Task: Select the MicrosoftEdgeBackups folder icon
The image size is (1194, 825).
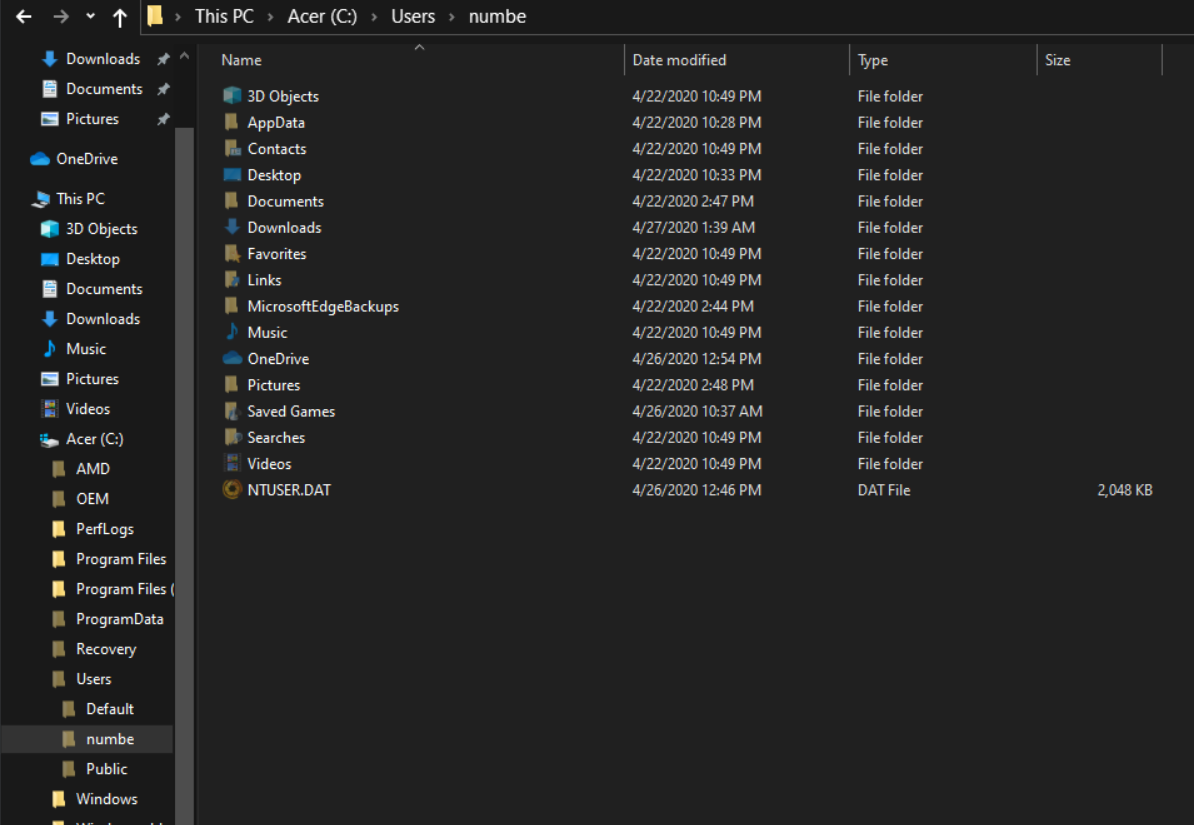Action: coord(231,305)
